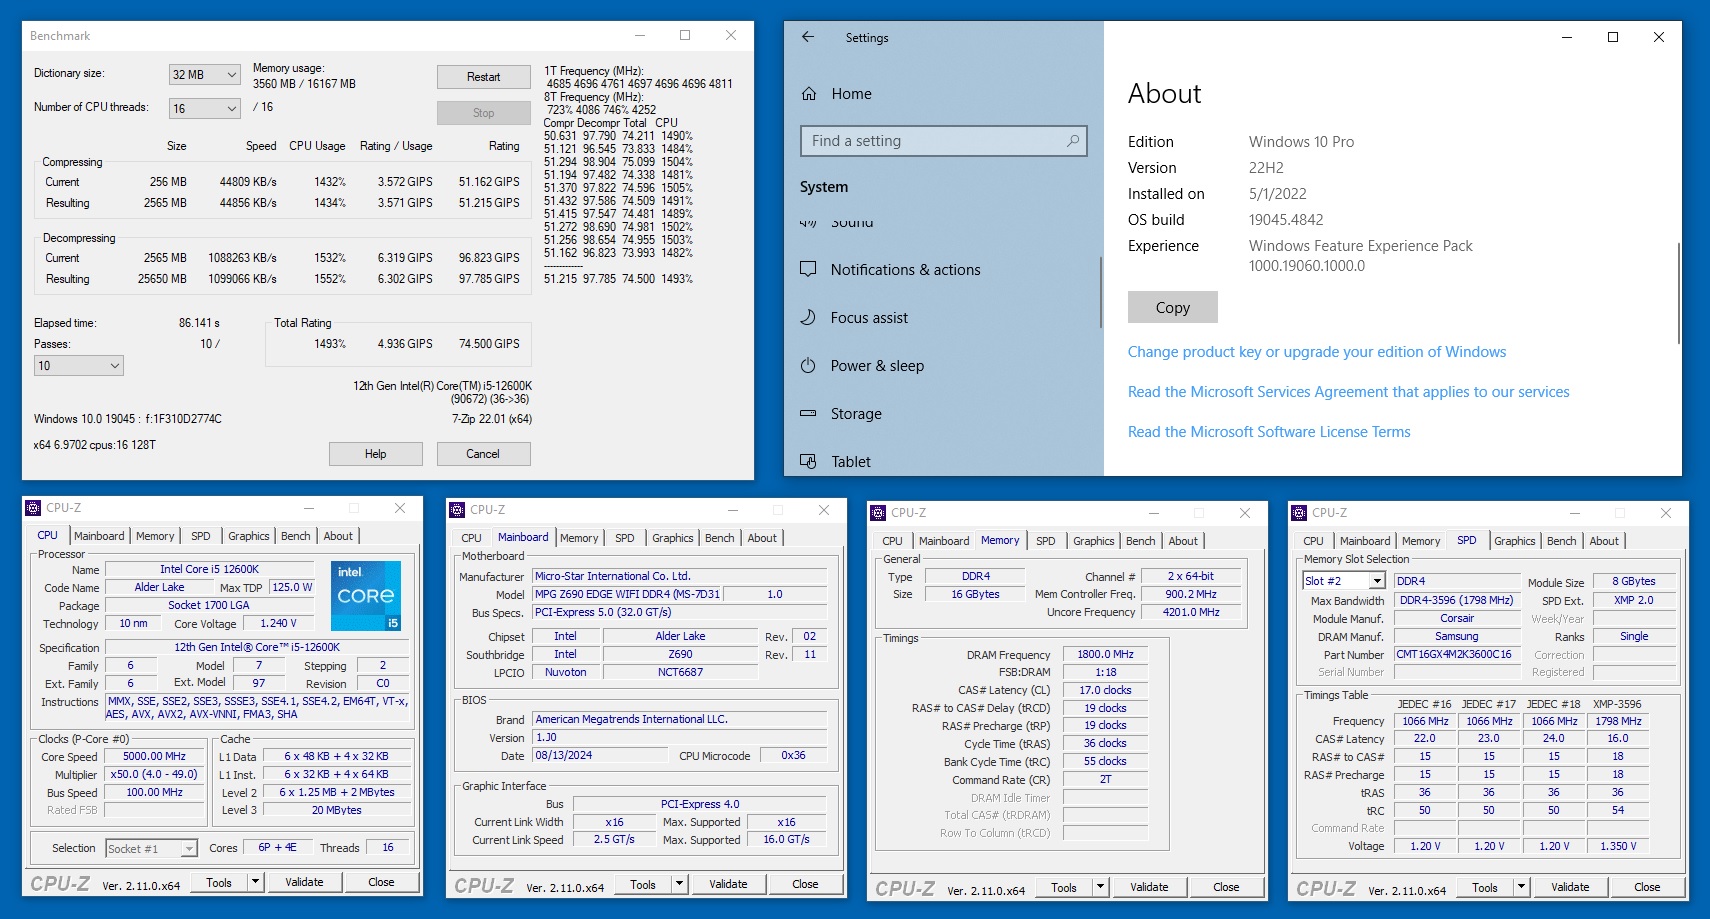The width and height of the screenshot is (1710, 919).
Task: Click the Storage drive icon
Action: [809, 413]
